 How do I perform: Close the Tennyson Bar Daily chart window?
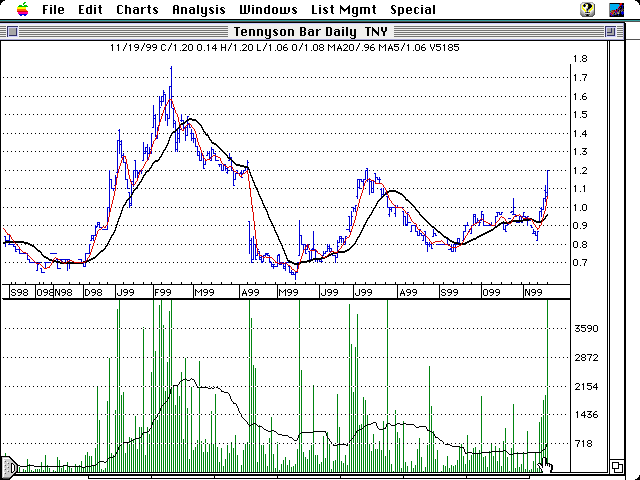click(x=13, y=31)
